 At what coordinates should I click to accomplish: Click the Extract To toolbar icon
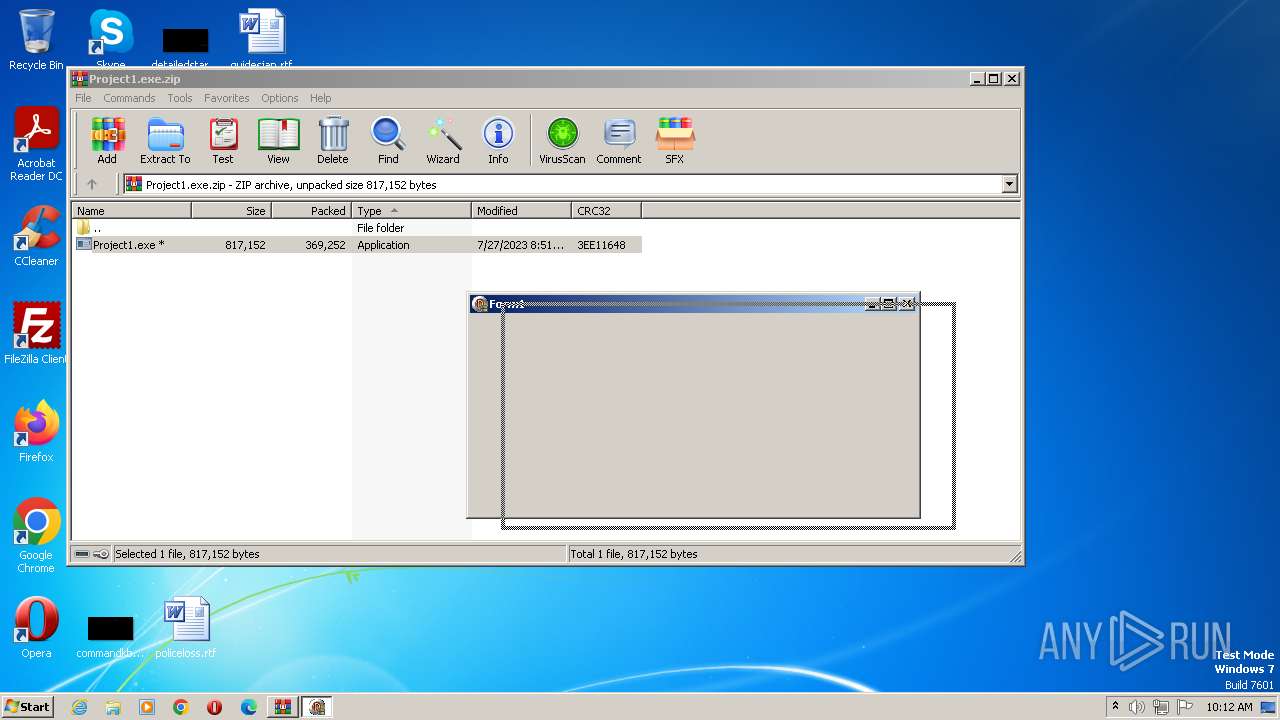[165, 140]
